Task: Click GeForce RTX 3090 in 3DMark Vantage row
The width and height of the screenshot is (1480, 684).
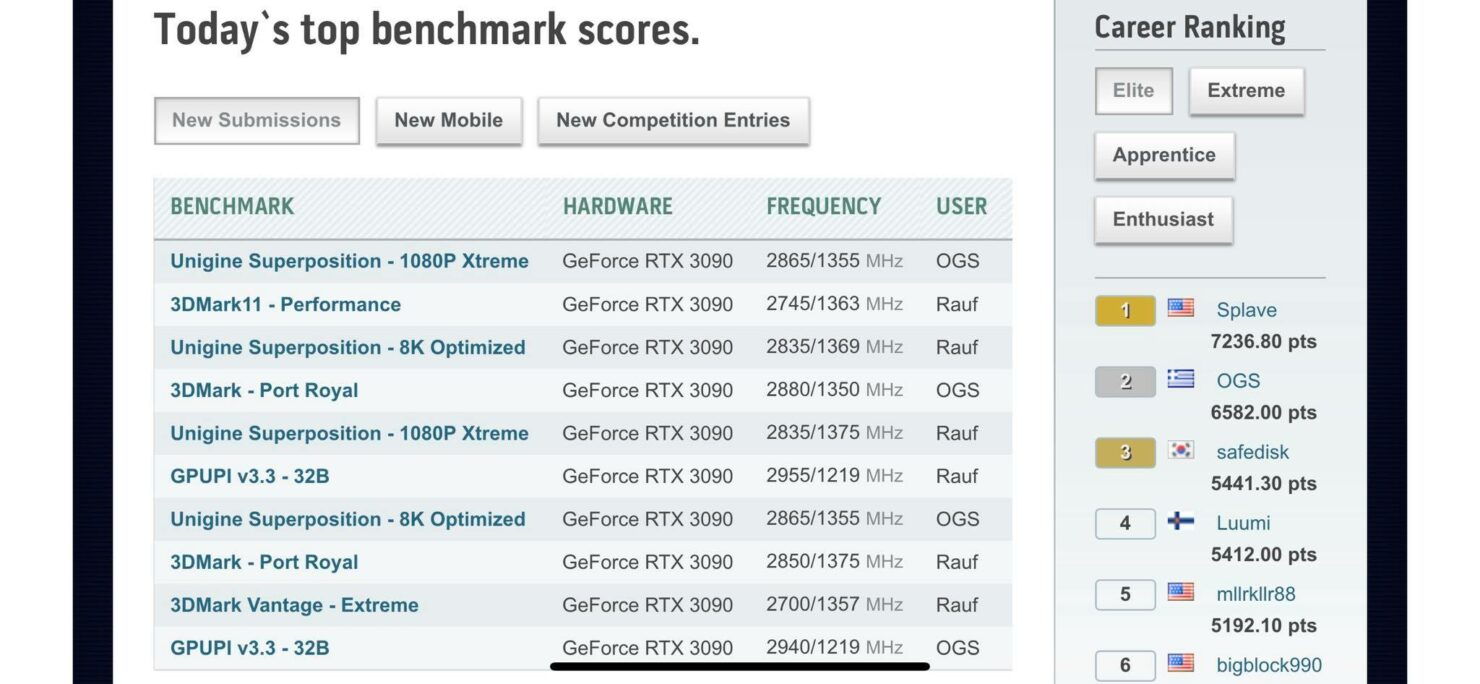Action: pyautogui.click(x=648, y=605)
